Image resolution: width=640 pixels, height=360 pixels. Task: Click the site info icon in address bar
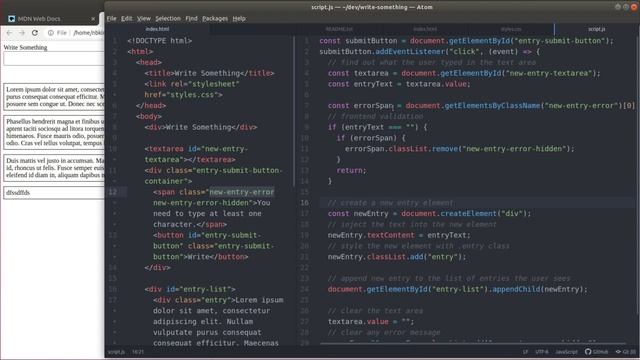pos(51,33)
